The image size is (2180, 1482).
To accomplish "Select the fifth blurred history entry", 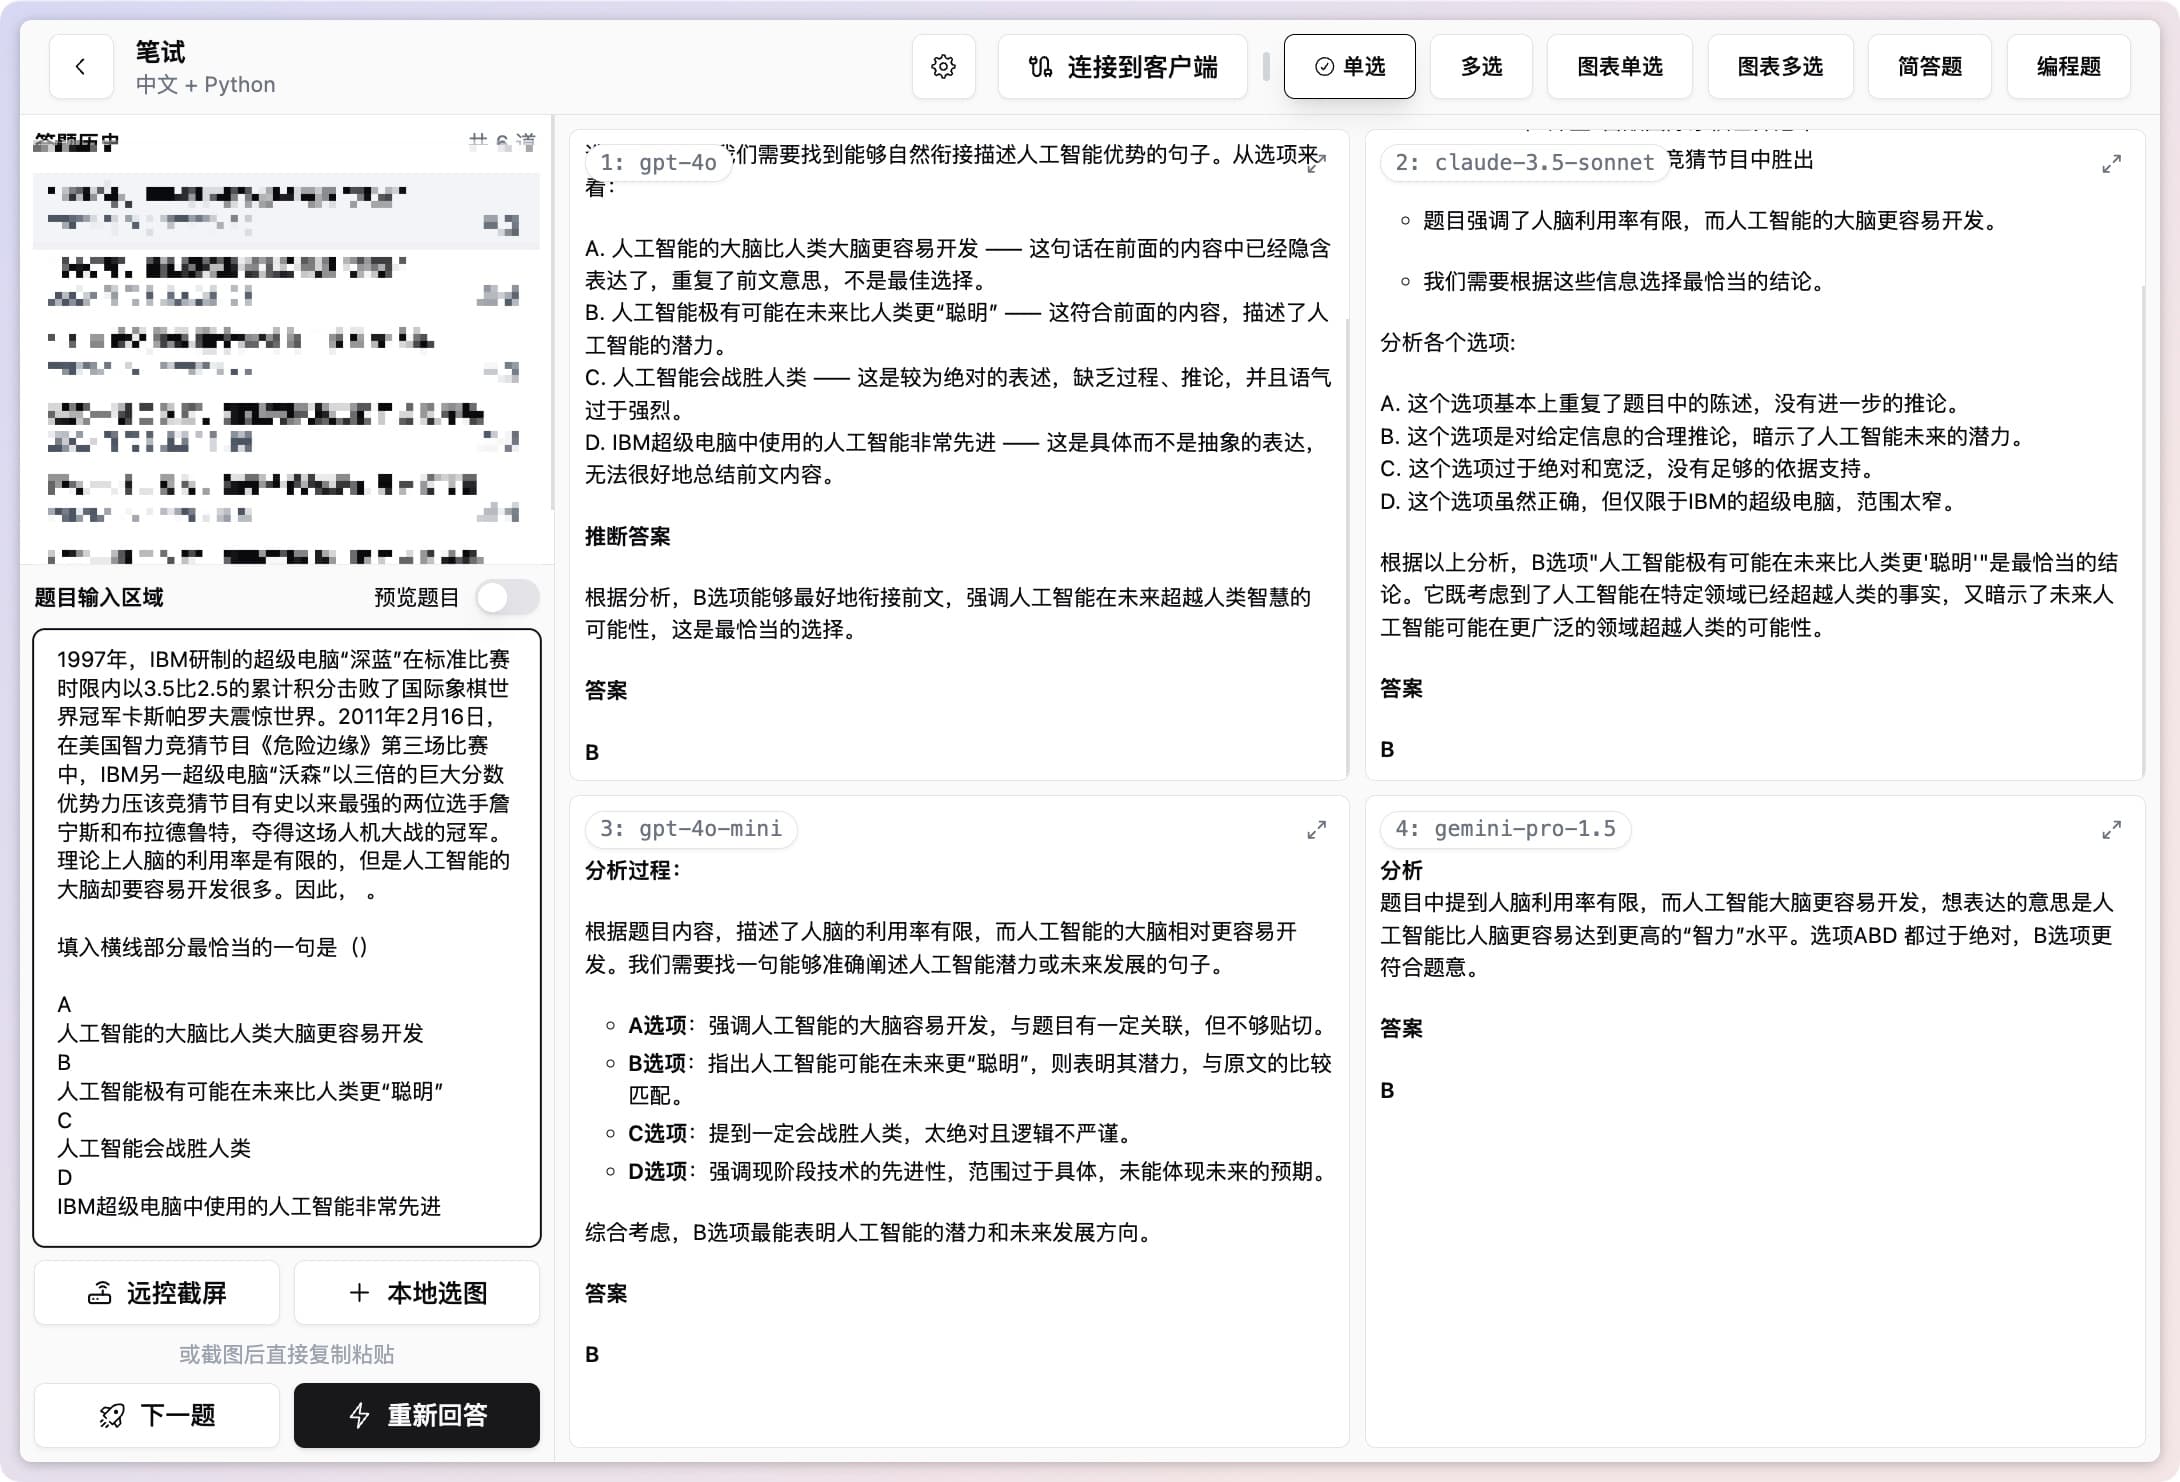I will (286, 499).
